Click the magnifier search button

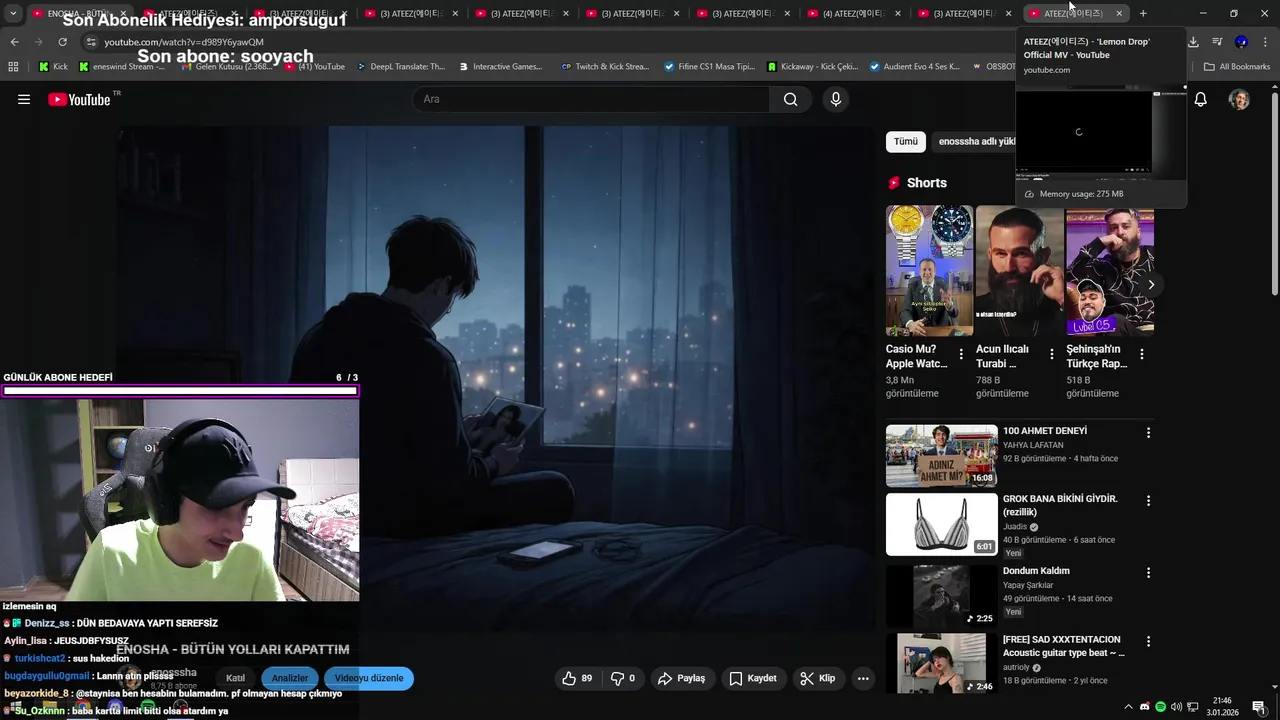(x=791, y=99)
